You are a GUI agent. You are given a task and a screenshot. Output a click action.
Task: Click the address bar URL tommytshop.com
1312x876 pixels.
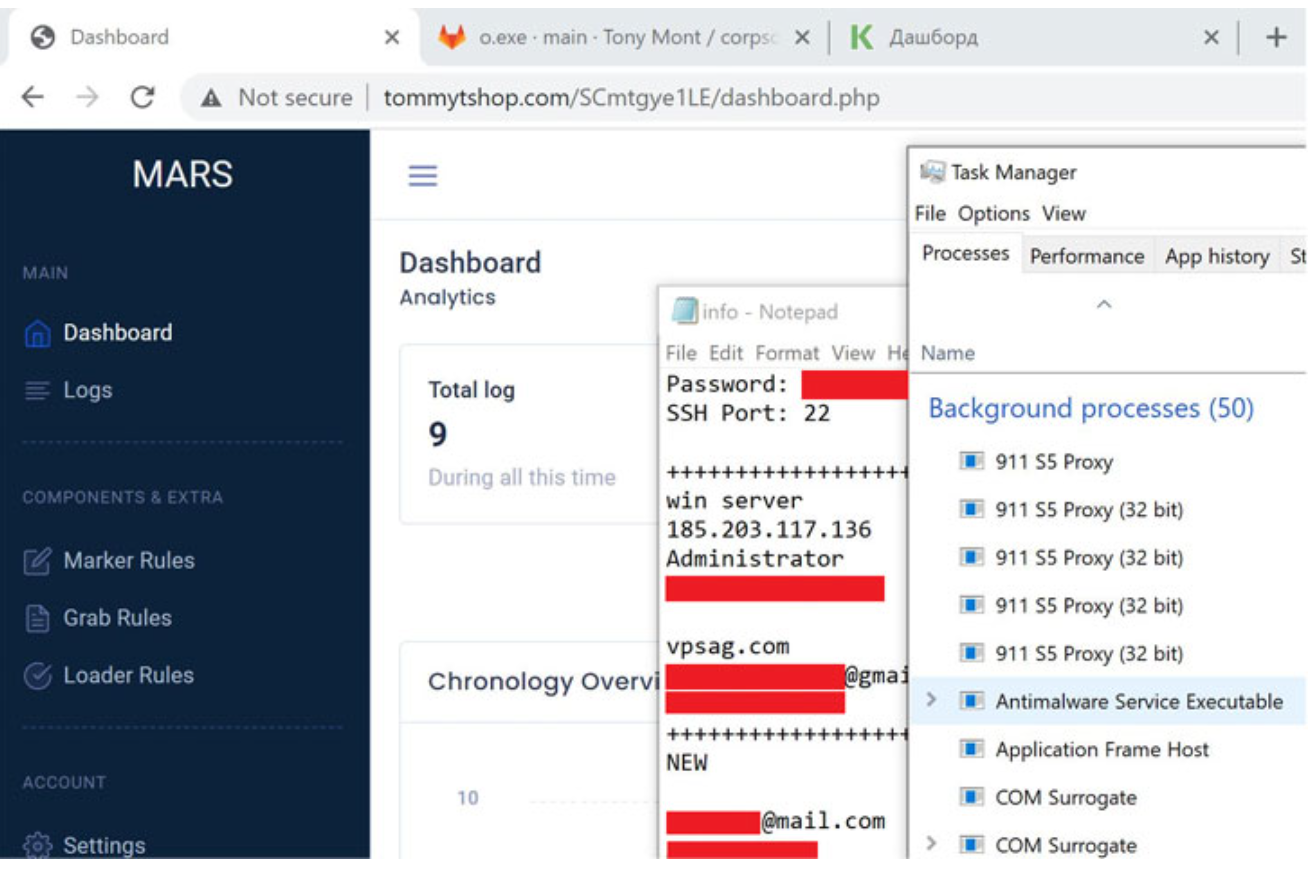[632, 98]
